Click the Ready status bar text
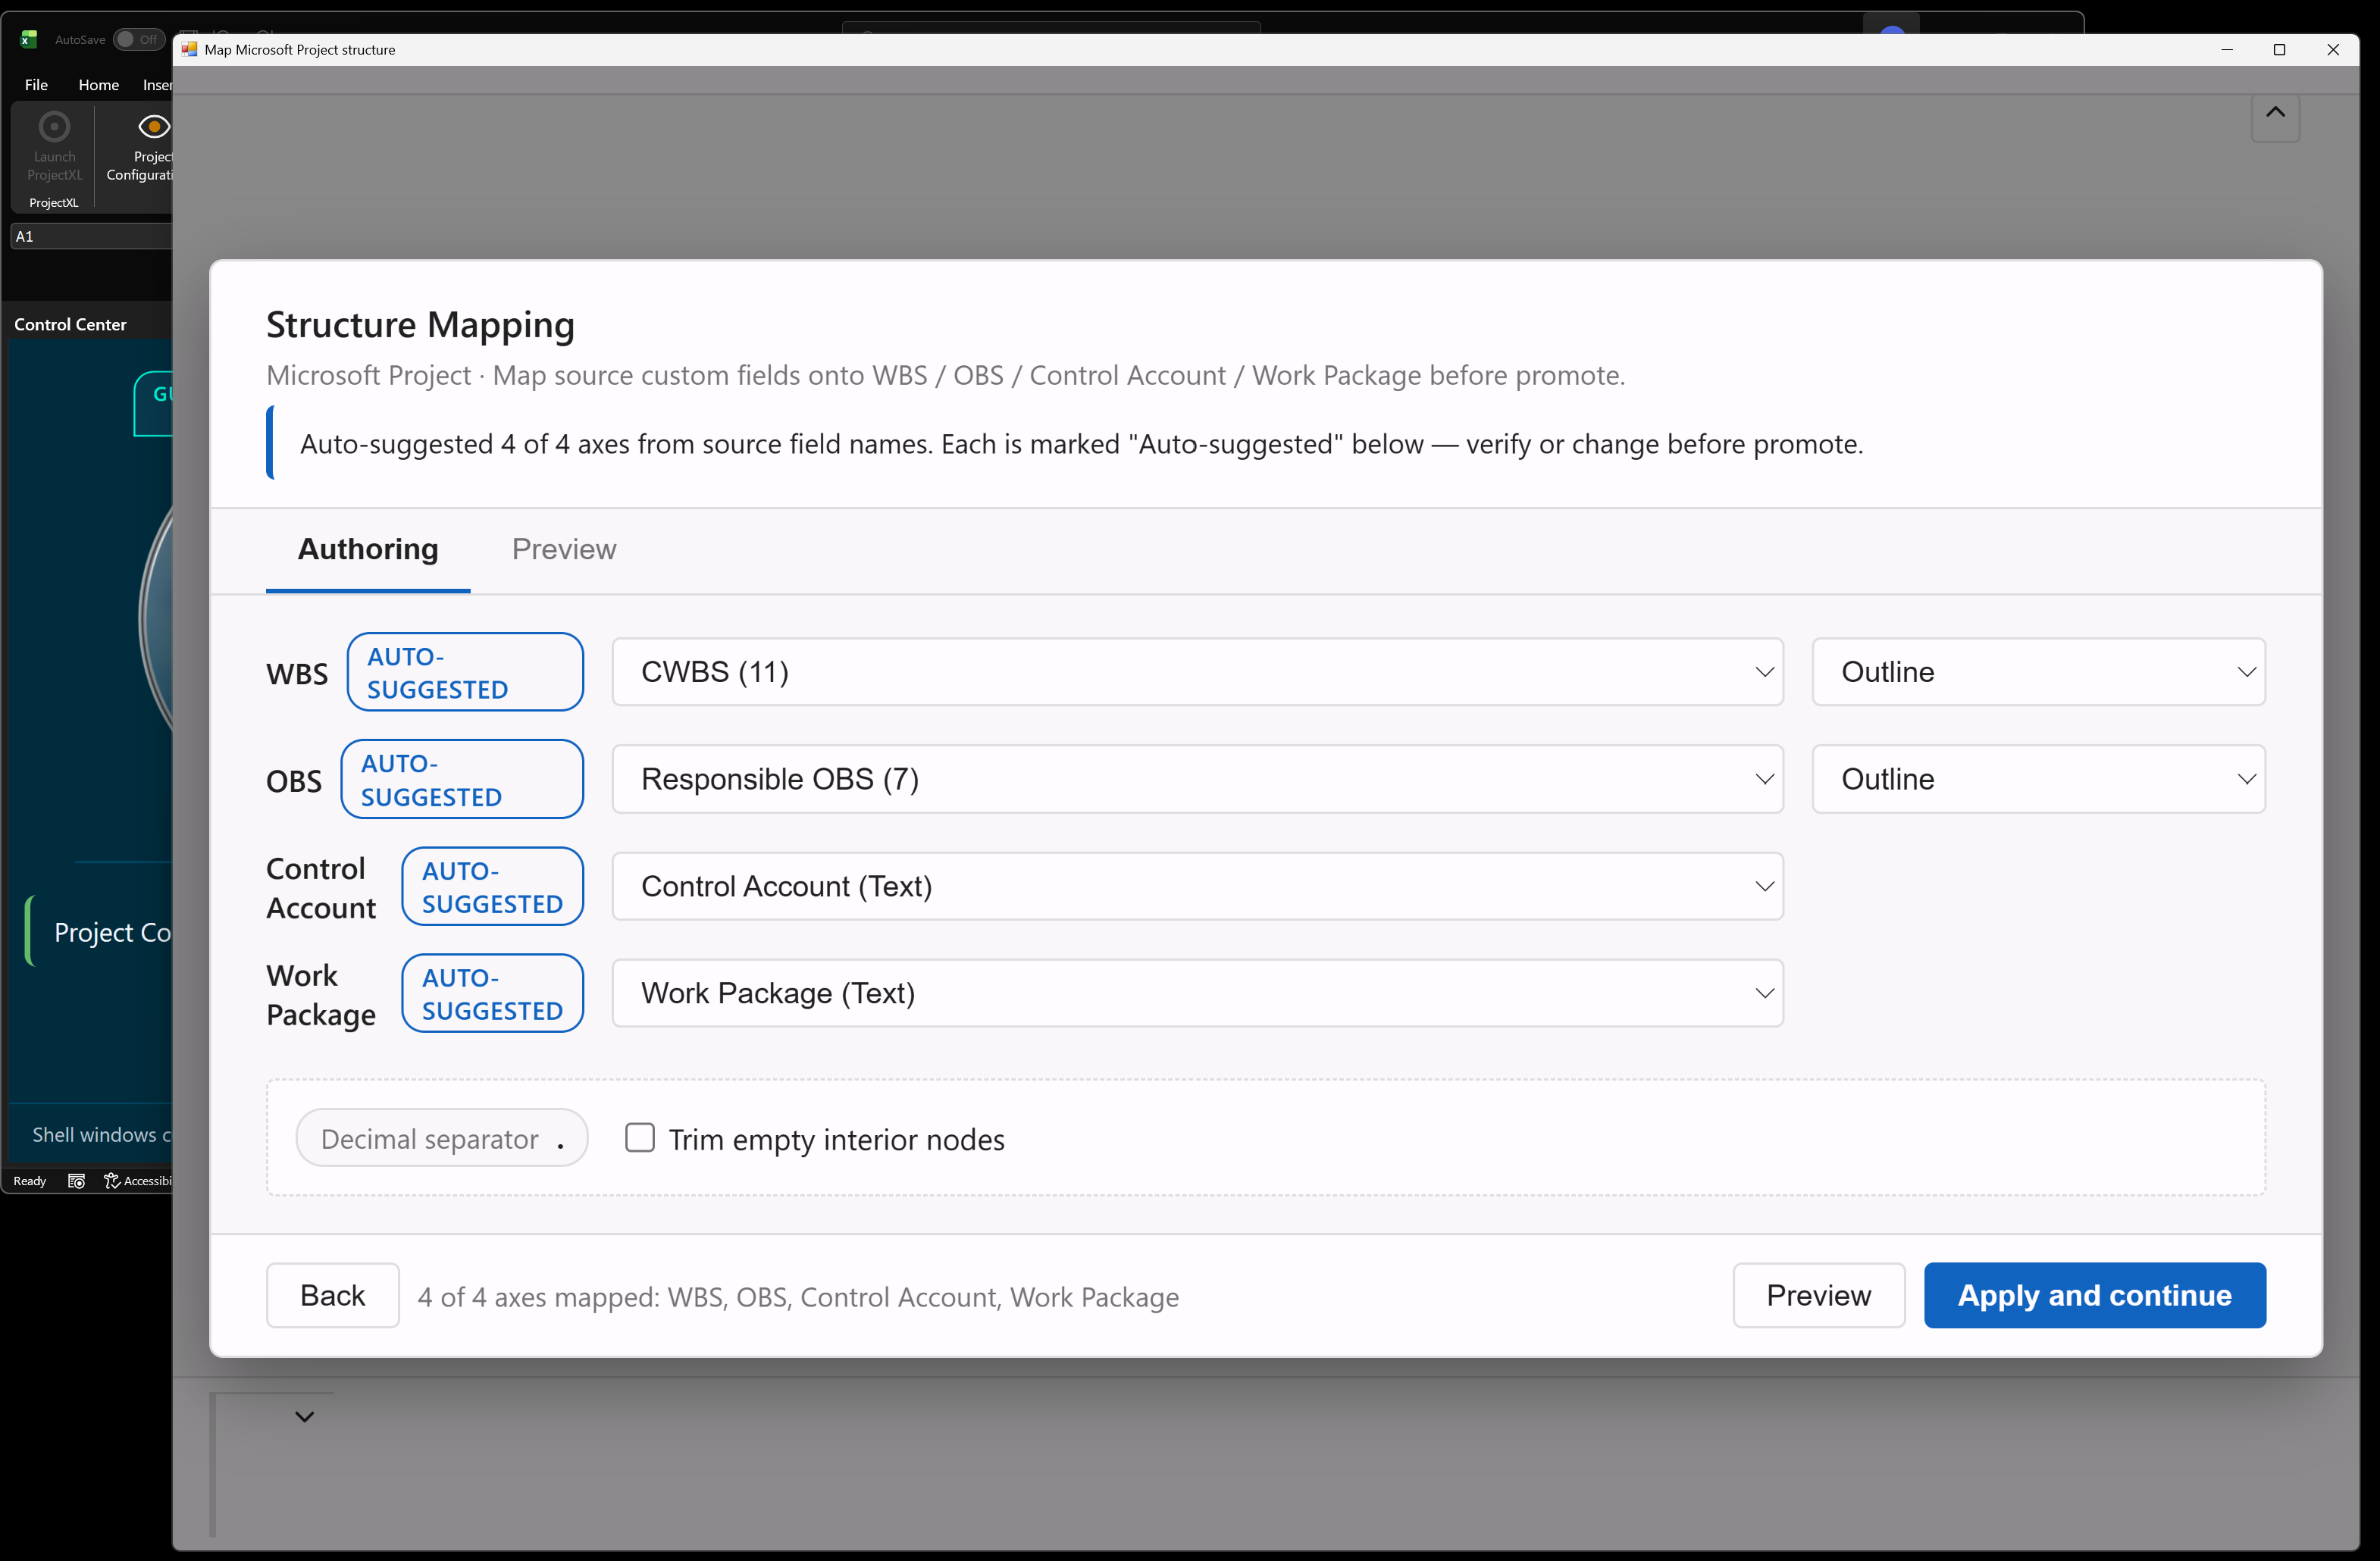This screenshot has height=1561, width=2380. 30,1181
